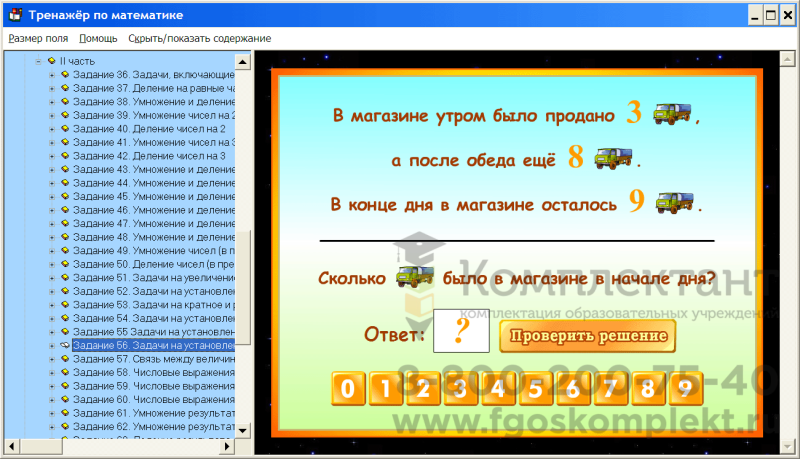This screenshot has height=459, width=800.
Task: Click Скрыть/показать содержание menu item
Action: (x=199, y=39)
